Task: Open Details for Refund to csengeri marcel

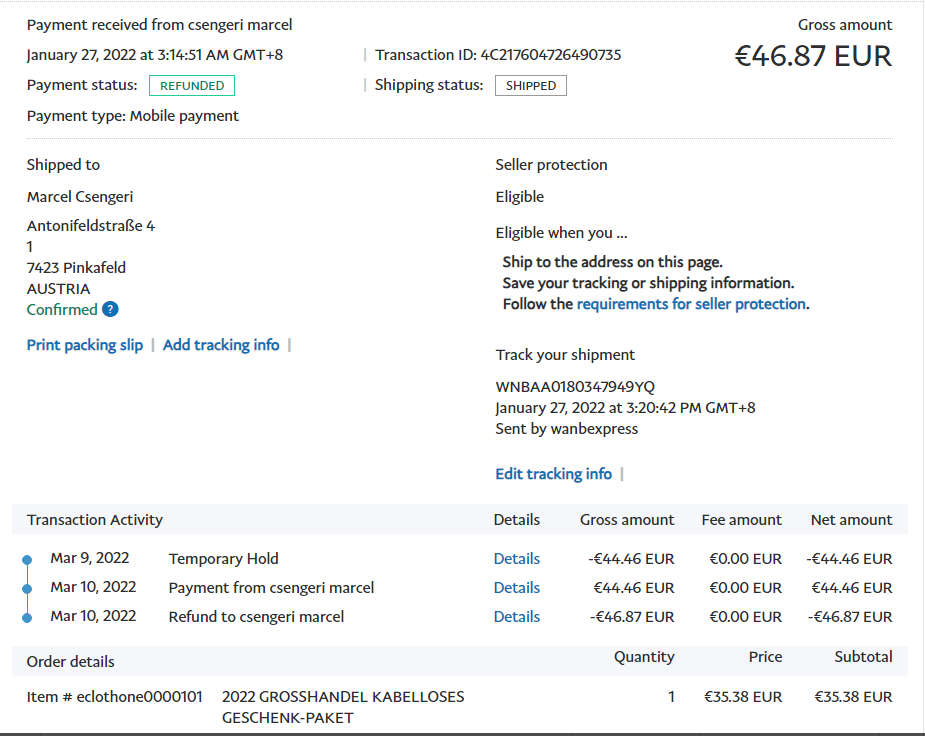Action: pyautogui.click(x=516, y=617)
